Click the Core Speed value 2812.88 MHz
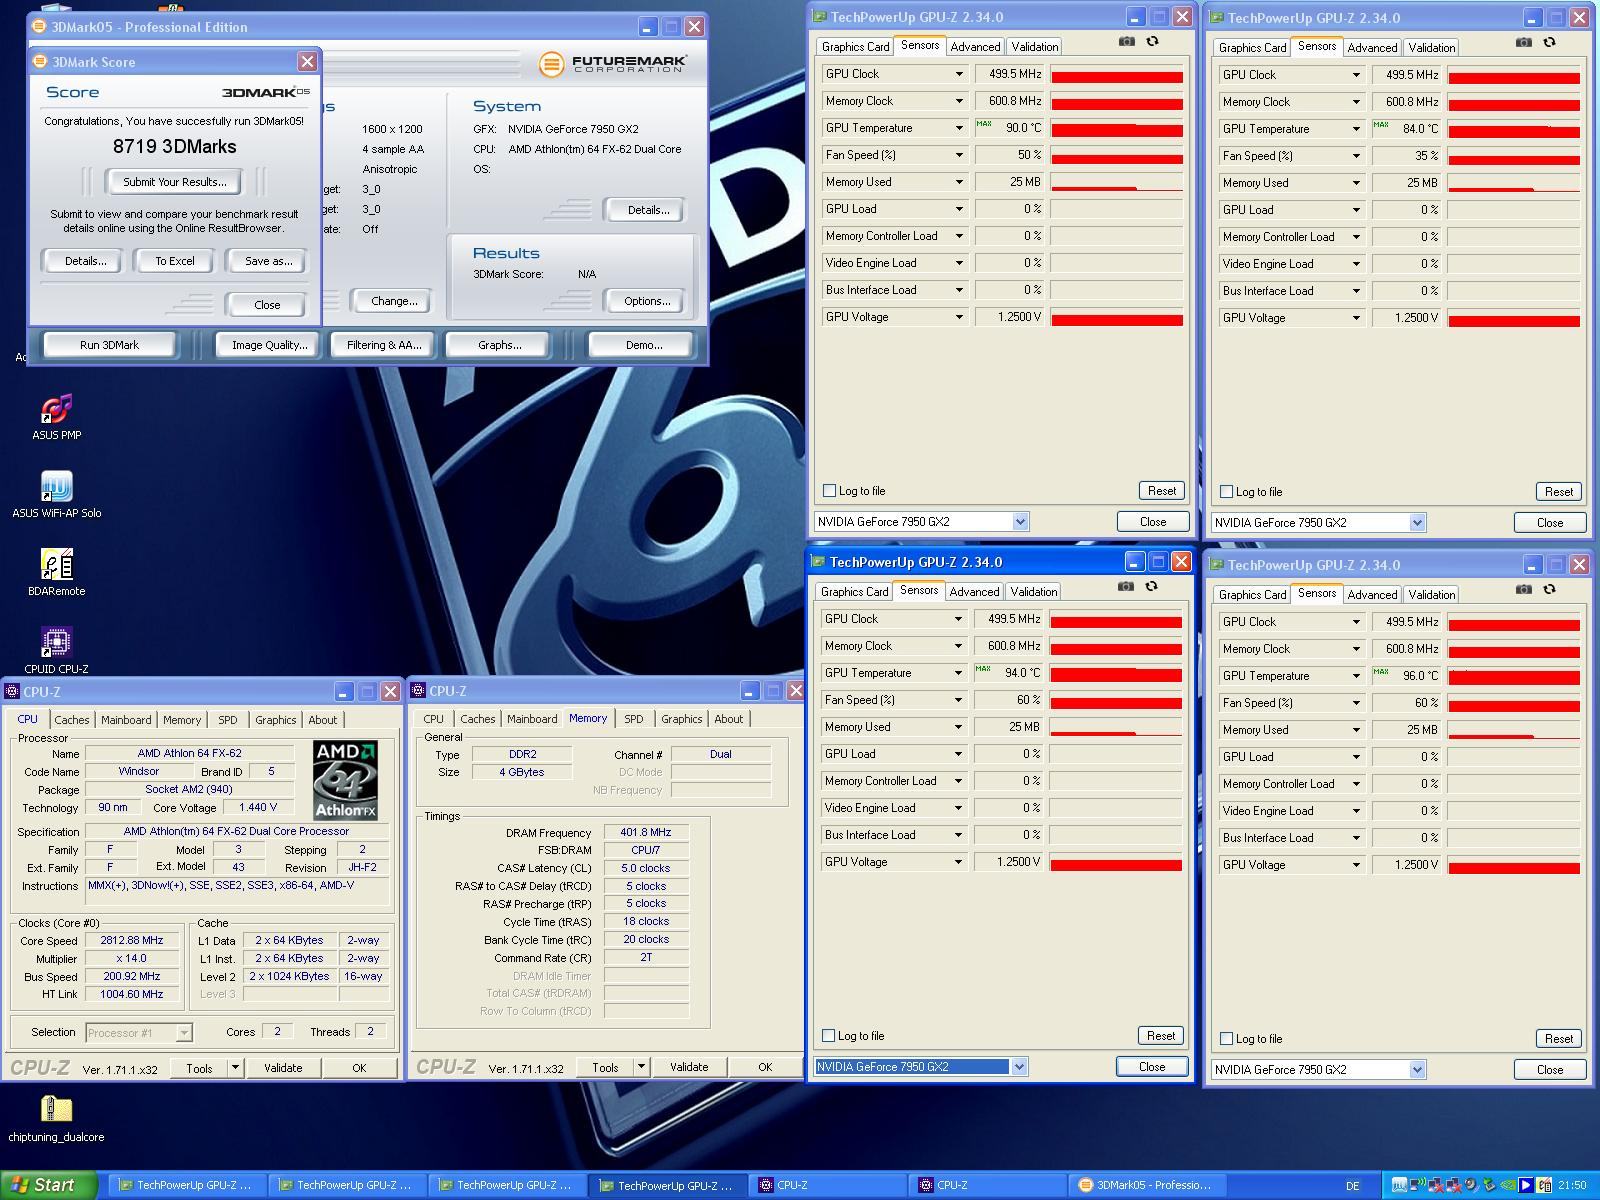The width and height of the screenshot is (1600, 1200). [x=132, y=940]
